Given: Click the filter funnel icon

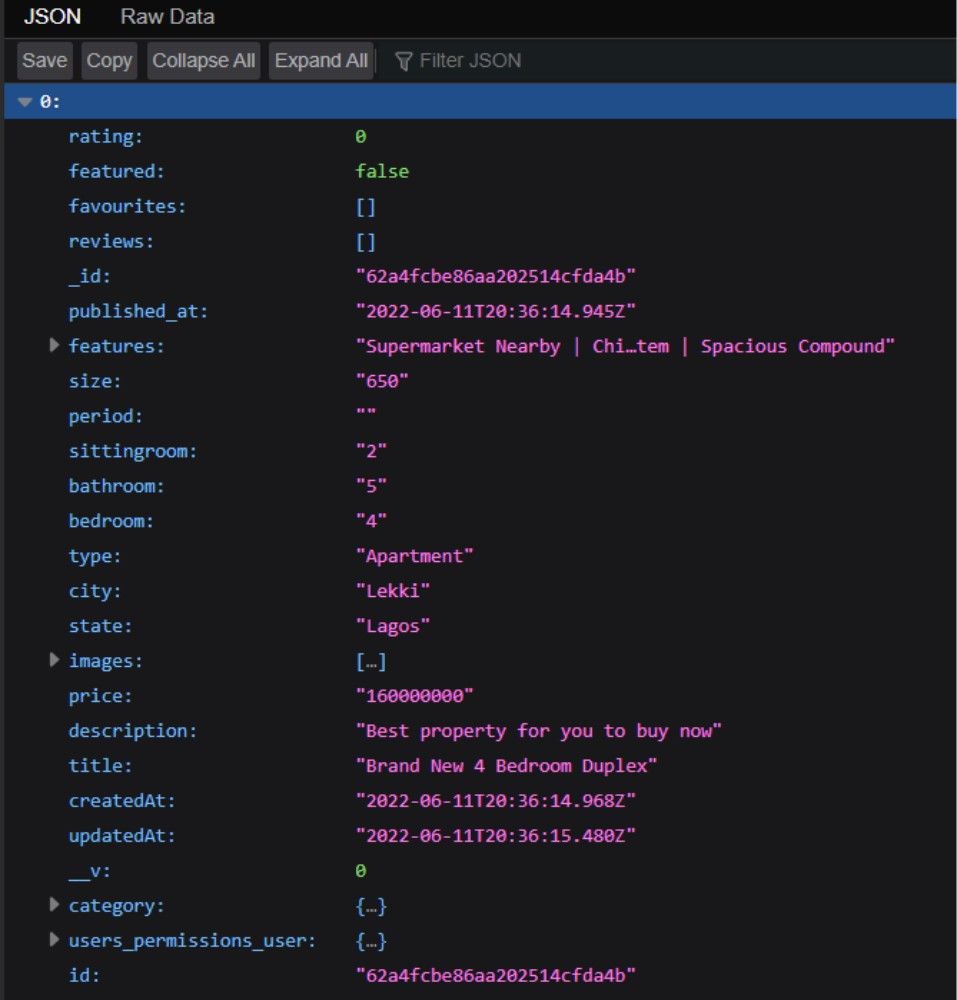Looking at the screenshot, I should coord(403,61).
